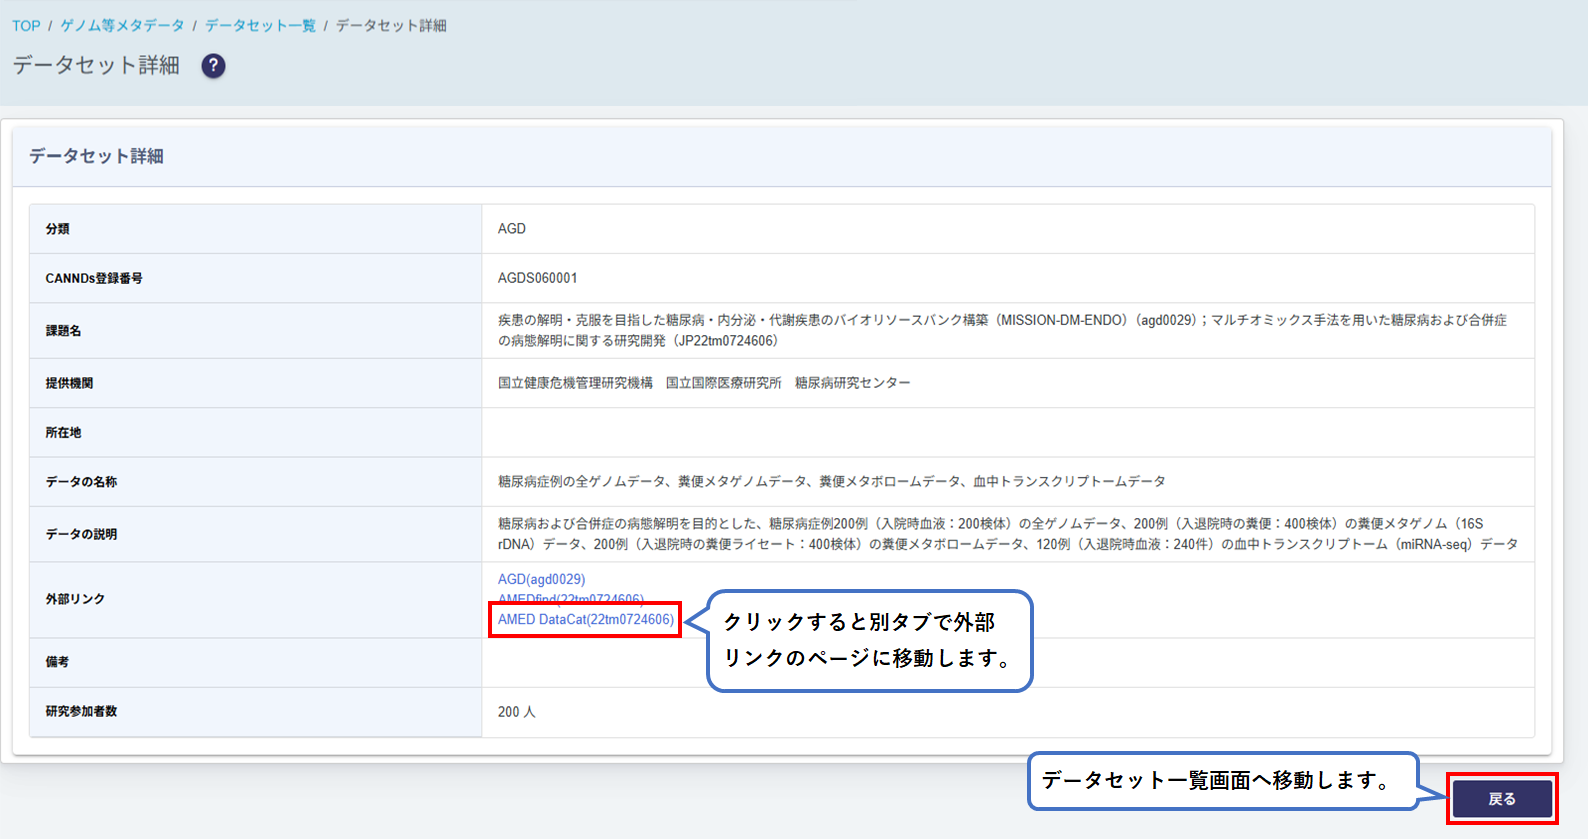This screenshot has width=1588, height=839.
Task: Click the callout about データセット一覧画面
Action: pyautogui.click(x=1222, y=780)
